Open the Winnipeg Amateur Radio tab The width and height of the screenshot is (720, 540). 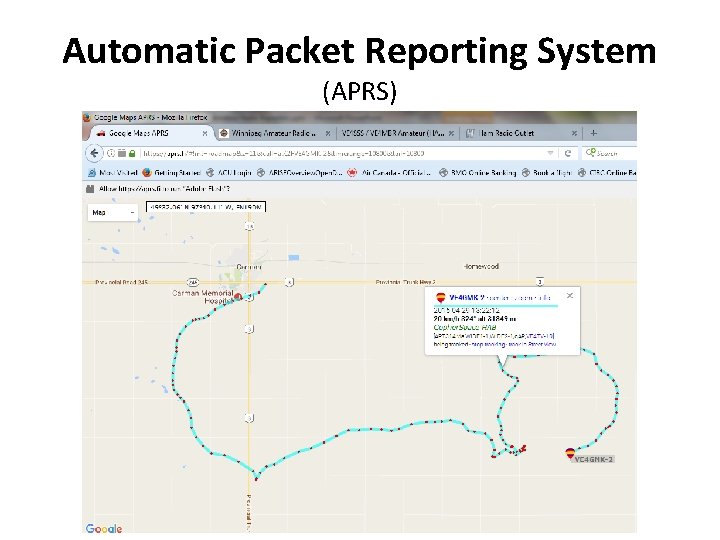pos(274,133)
